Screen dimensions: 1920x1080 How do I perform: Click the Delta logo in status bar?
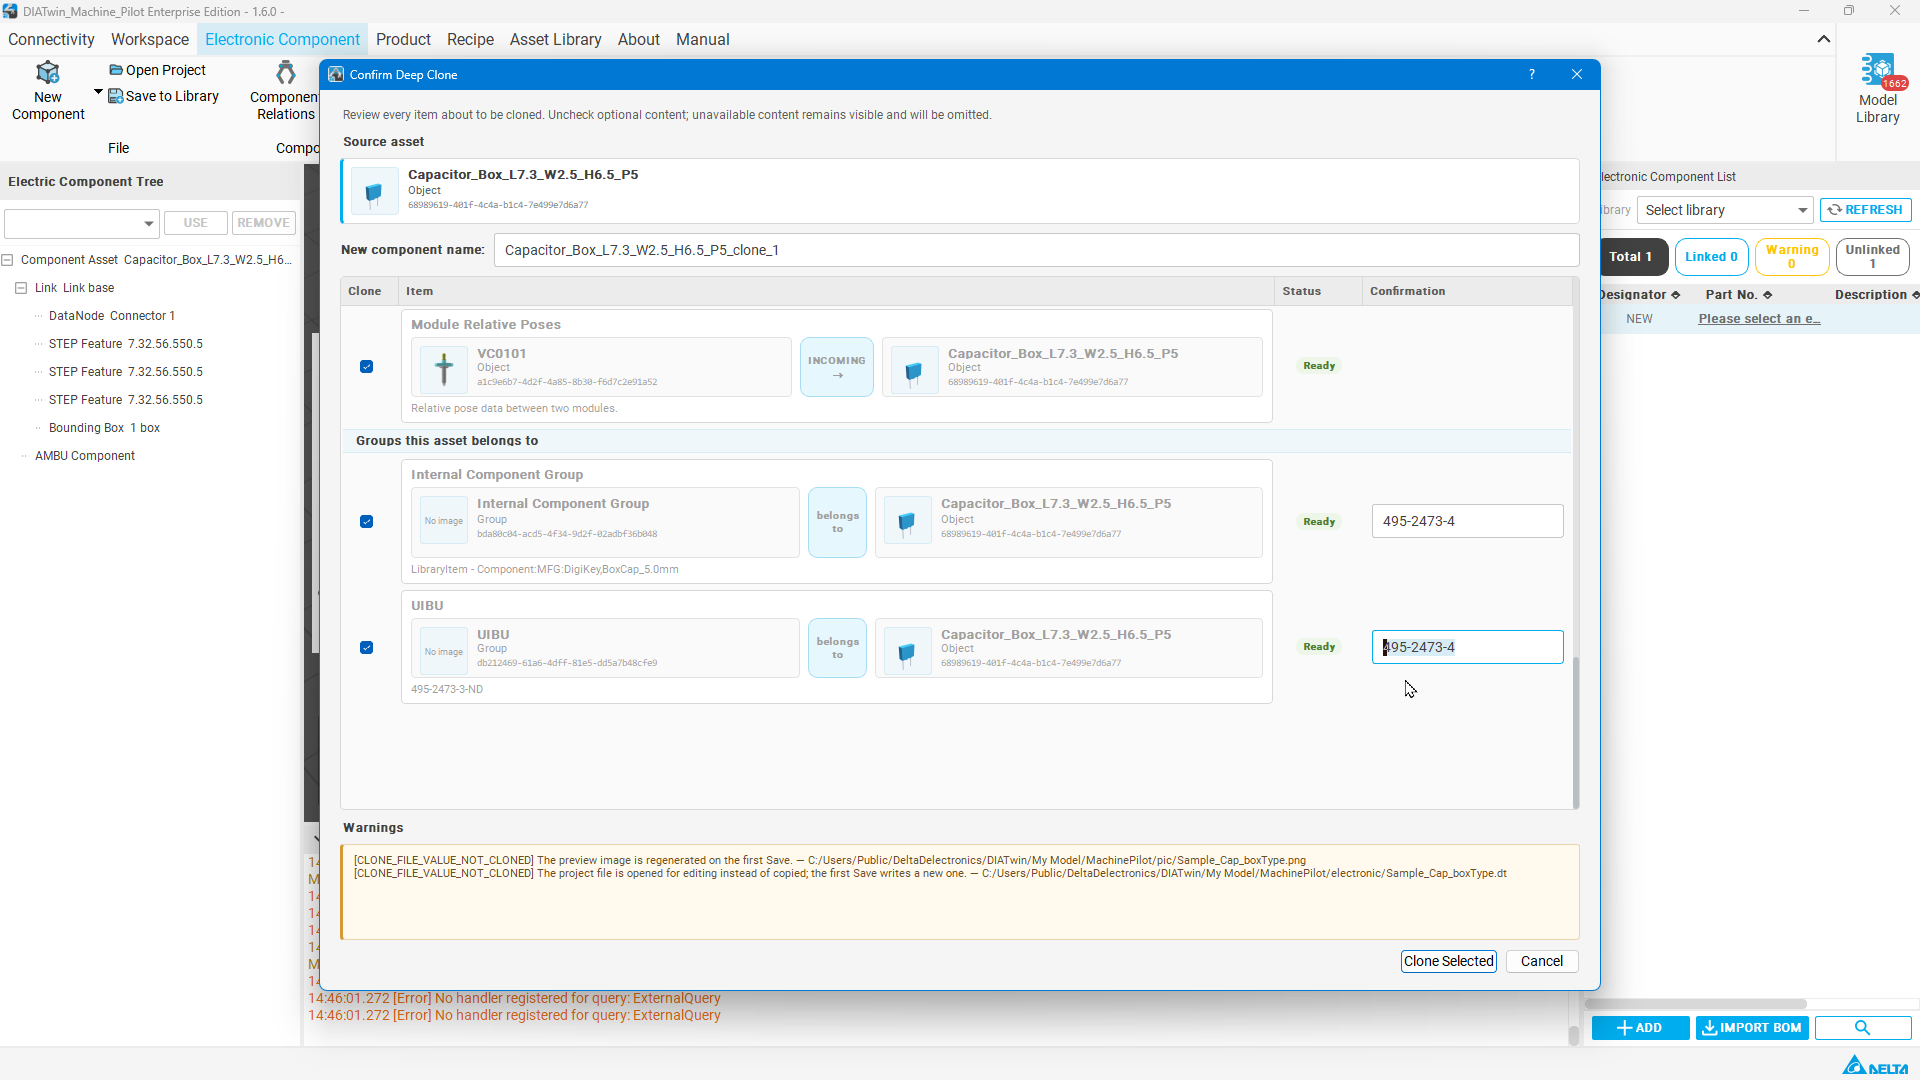pyautogui.click(x=1875, y=1066)
